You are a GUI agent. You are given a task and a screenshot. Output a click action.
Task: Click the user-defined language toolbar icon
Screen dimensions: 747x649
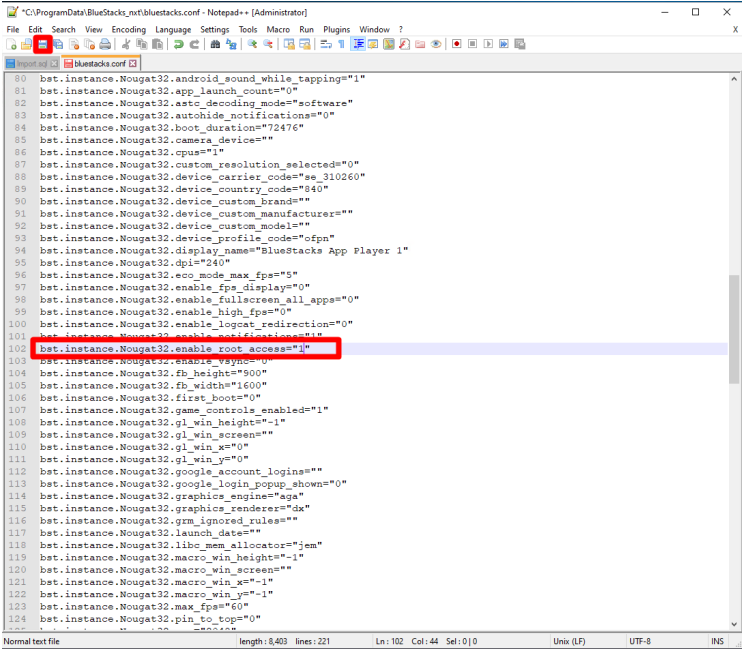point(373,44)
